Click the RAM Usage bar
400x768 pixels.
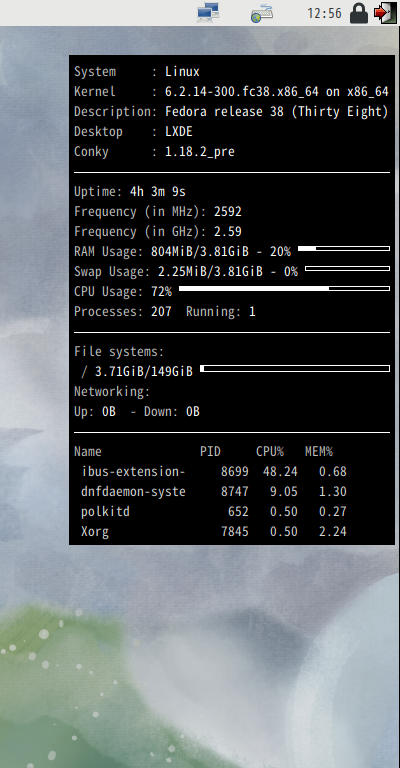pyautogui.click(x=344, y=249)
